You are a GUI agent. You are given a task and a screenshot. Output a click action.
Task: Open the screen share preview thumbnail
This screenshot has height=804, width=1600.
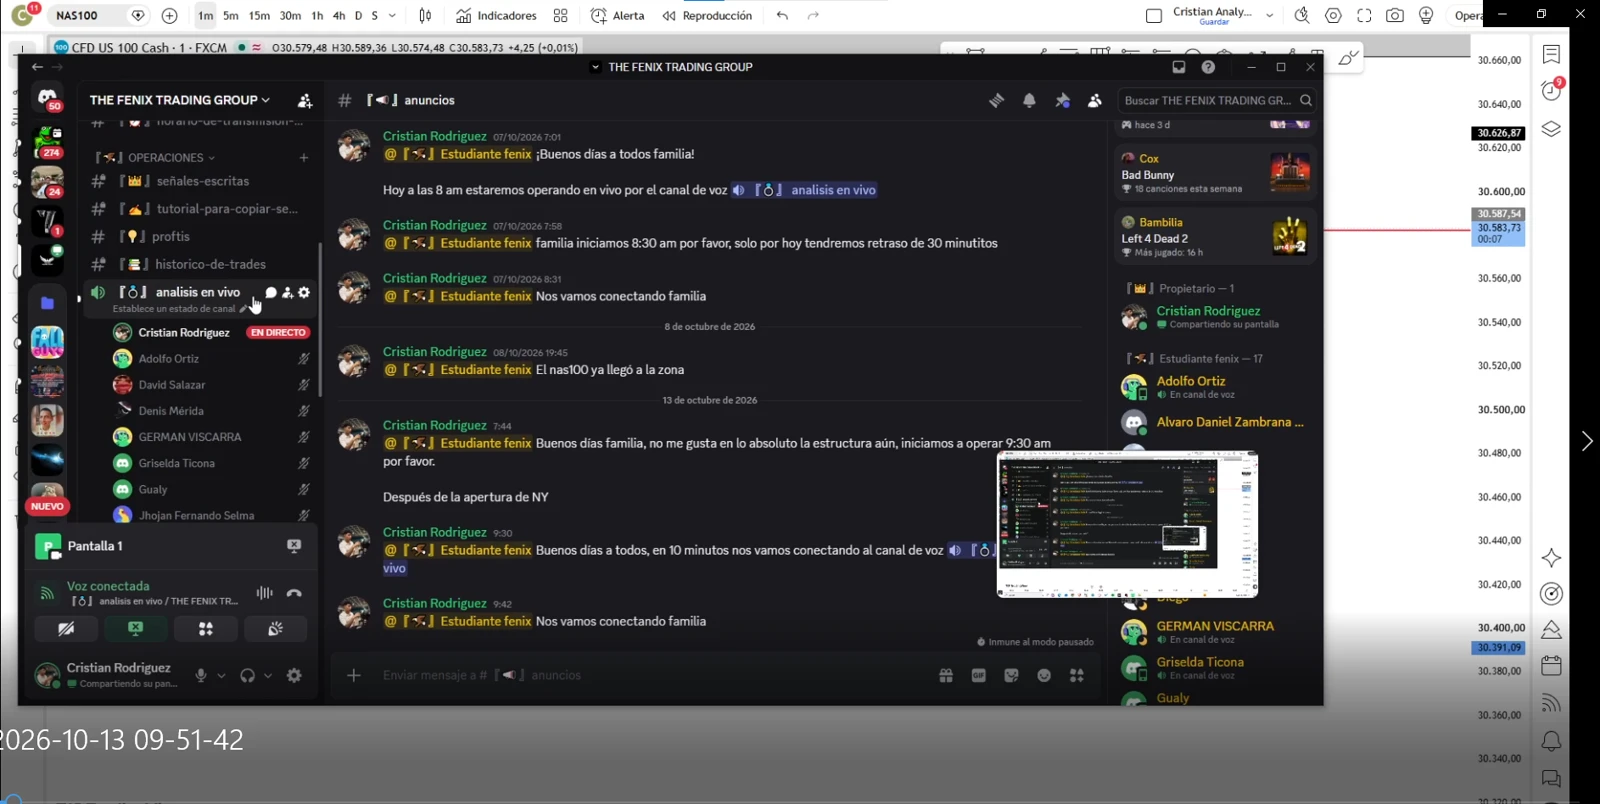point(1127,524)
